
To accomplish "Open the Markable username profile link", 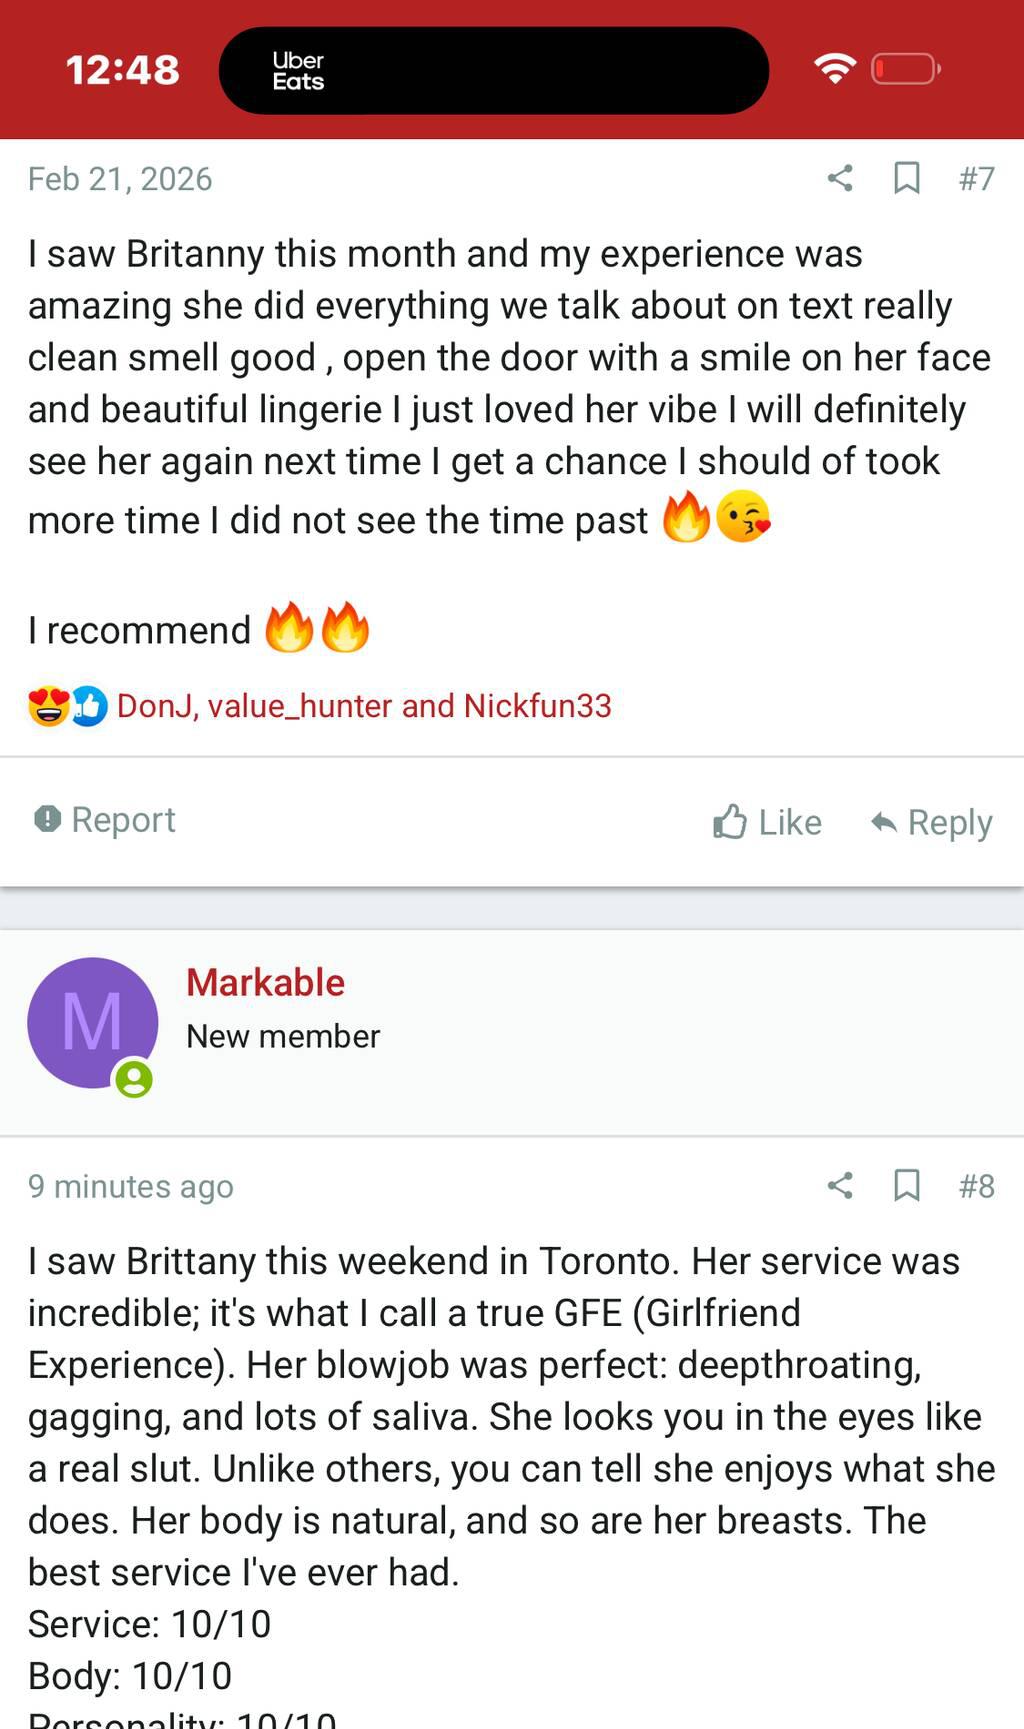I will [265, 983].
